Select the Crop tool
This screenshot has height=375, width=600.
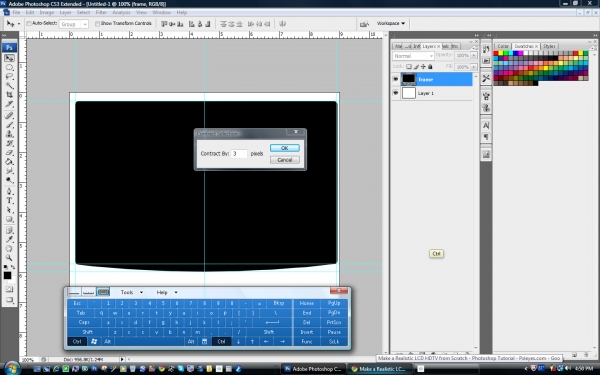click(10, 95)
